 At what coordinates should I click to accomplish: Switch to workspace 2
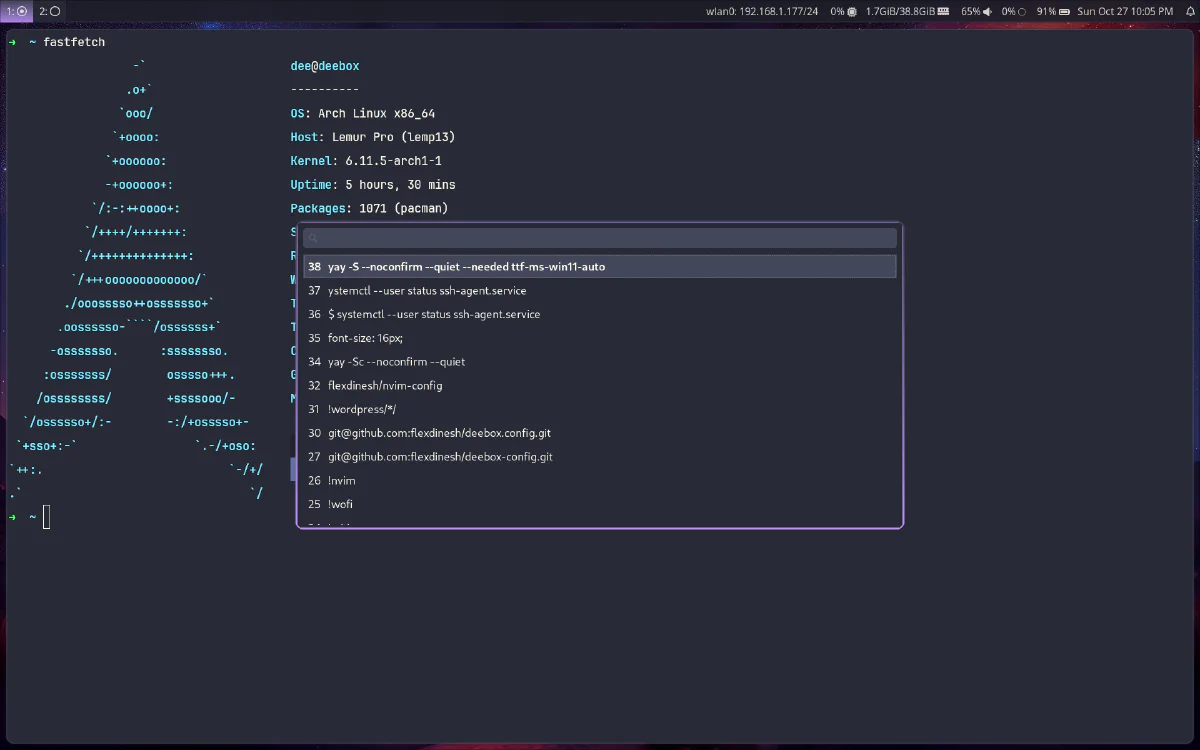[x=50, y=11]
